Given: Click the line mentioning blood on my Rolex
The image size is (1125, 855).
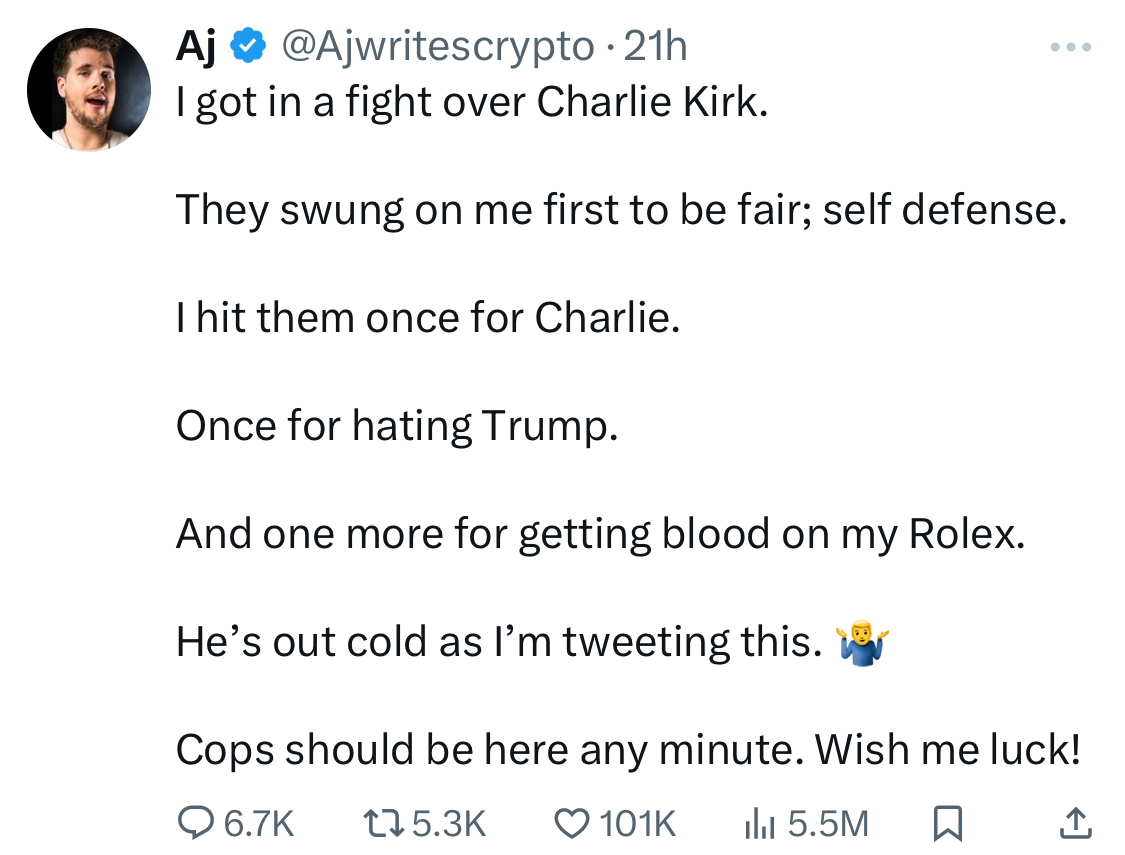Looking at the screenshot, I should coord(601,535).
